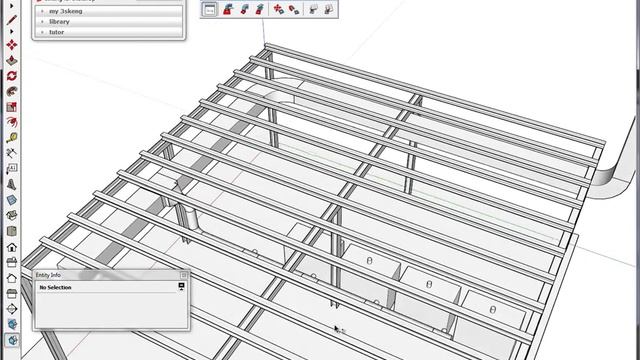Switch to the Right view icon
This screenshot has width=640, height=360.
pyautogui.click(x=11, y=262)
